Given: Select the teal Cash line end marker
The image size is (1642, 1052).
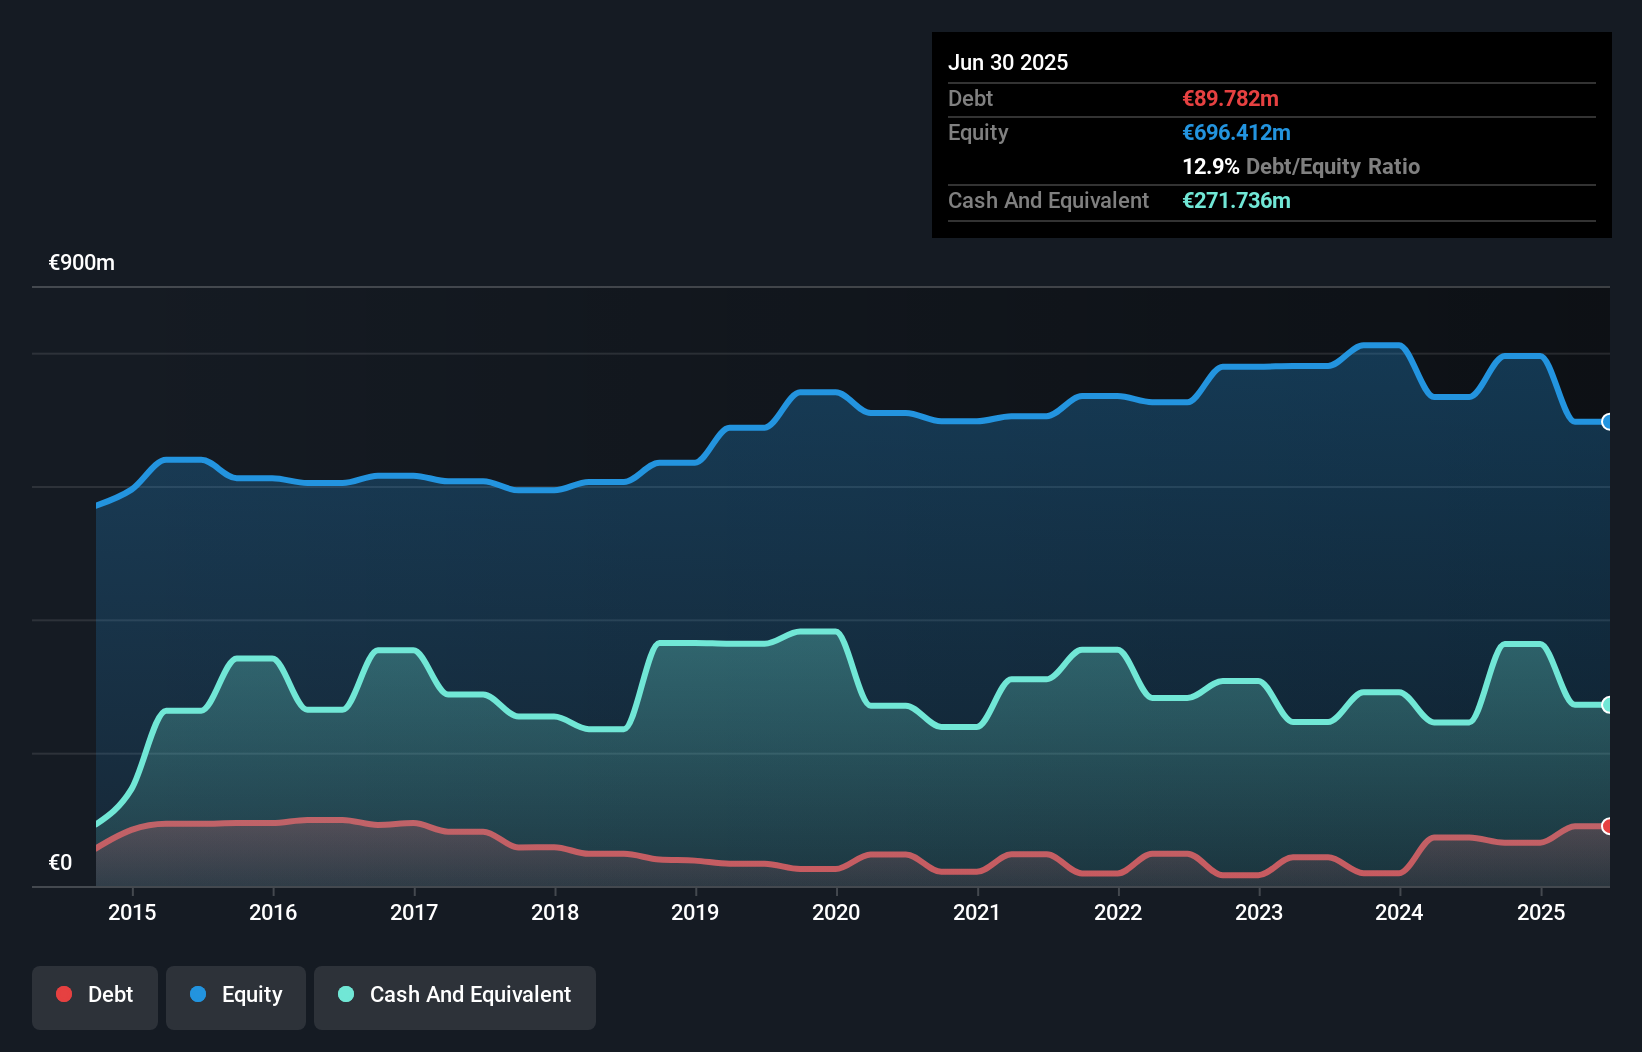Looking at the screenshot, I should [x=1607, y=705].
